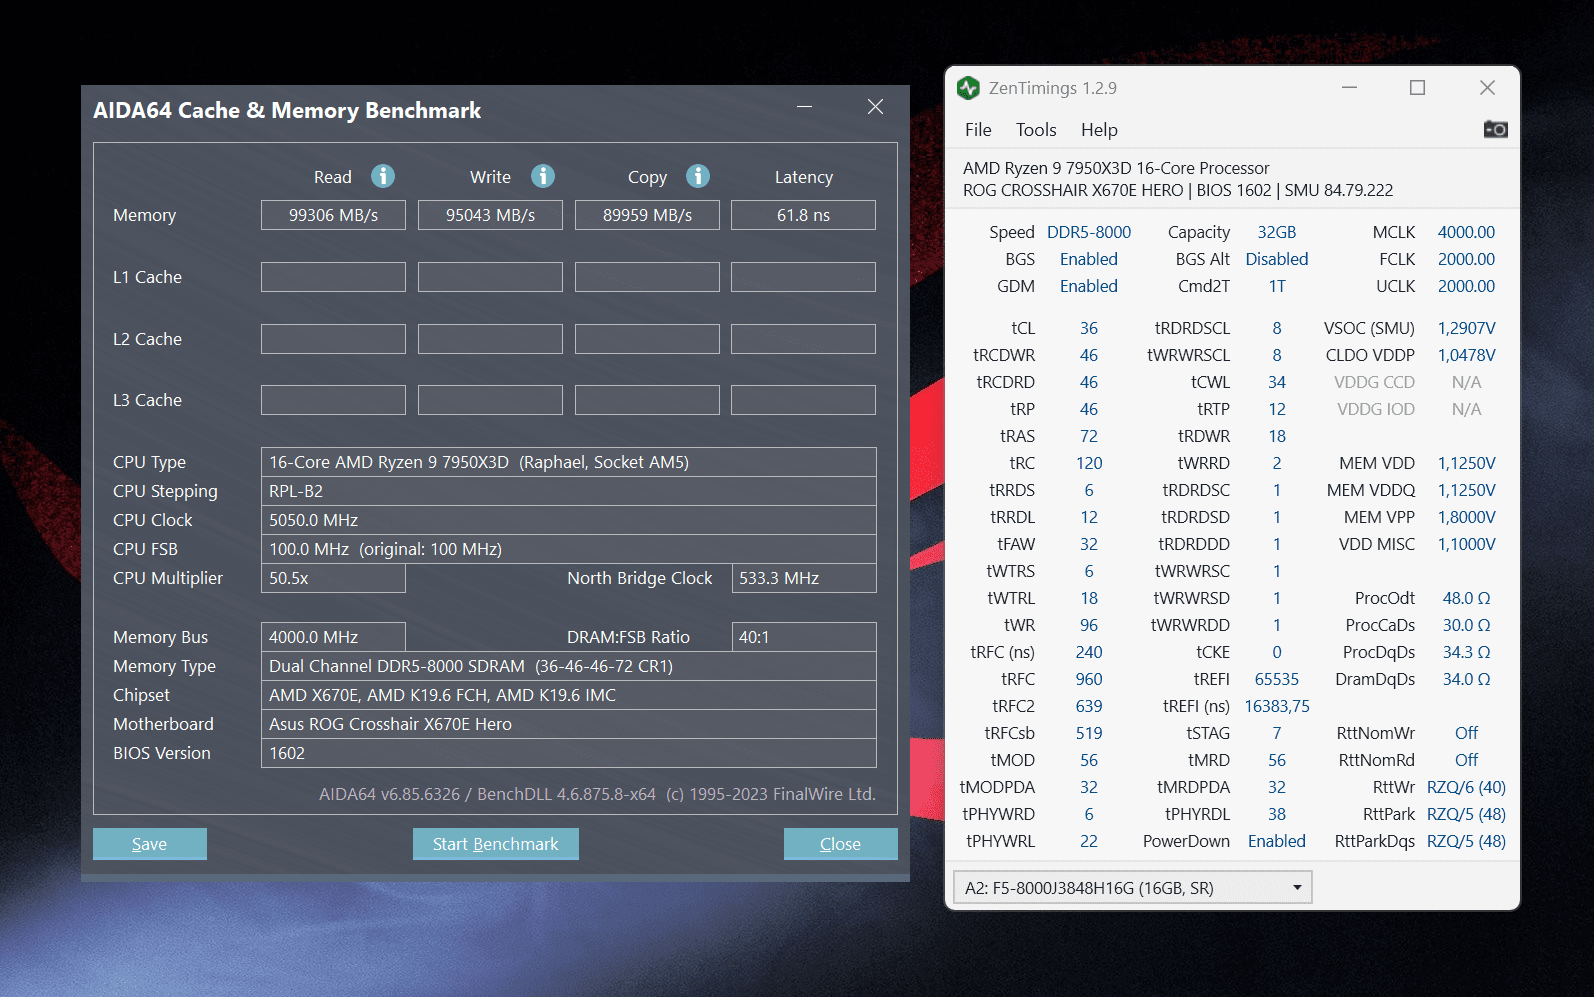Click the AMD Ryzen 9 7950X3D processor line

(1116, 168)
